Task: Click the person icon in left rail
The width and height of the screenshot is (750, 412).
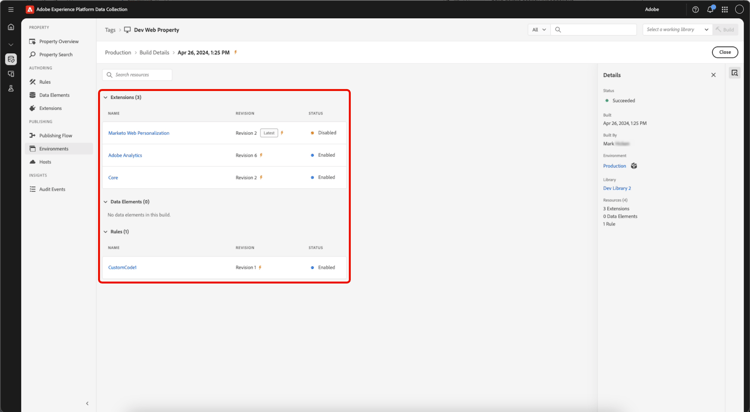Action: click(x=11, y=89)
